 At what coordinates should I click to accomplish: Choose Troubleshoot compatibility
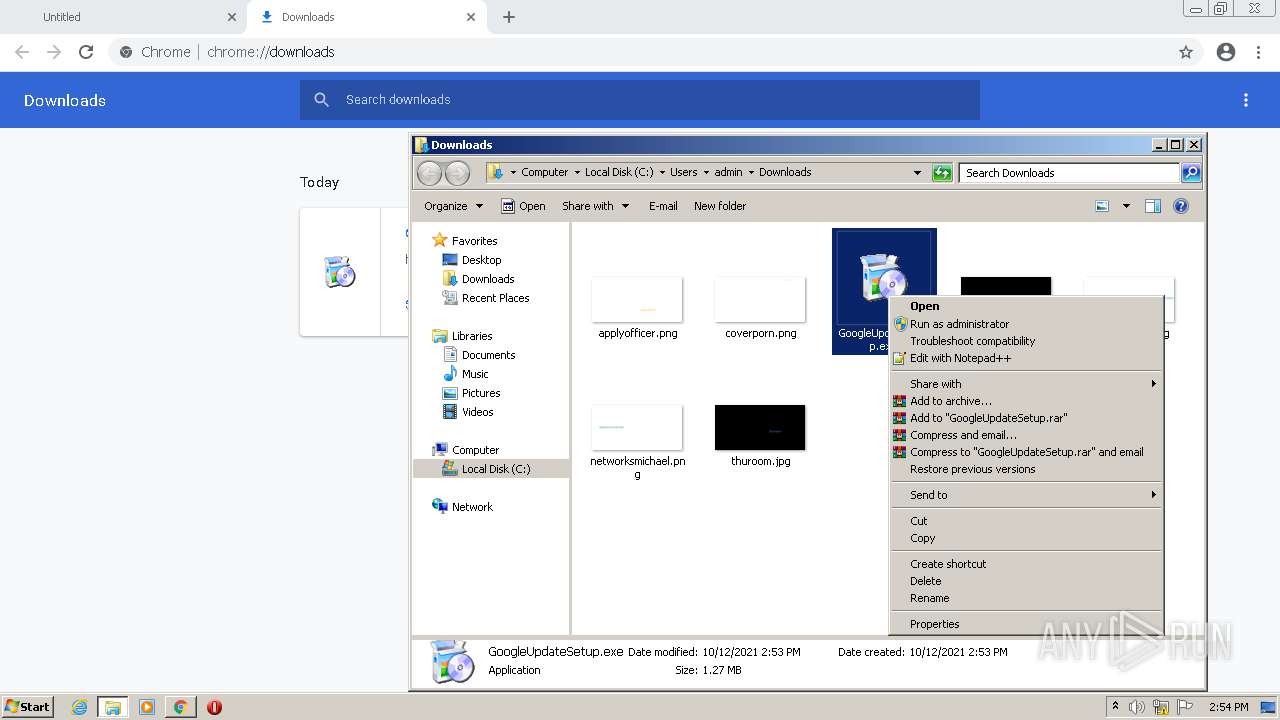[x=1026, y=341]
